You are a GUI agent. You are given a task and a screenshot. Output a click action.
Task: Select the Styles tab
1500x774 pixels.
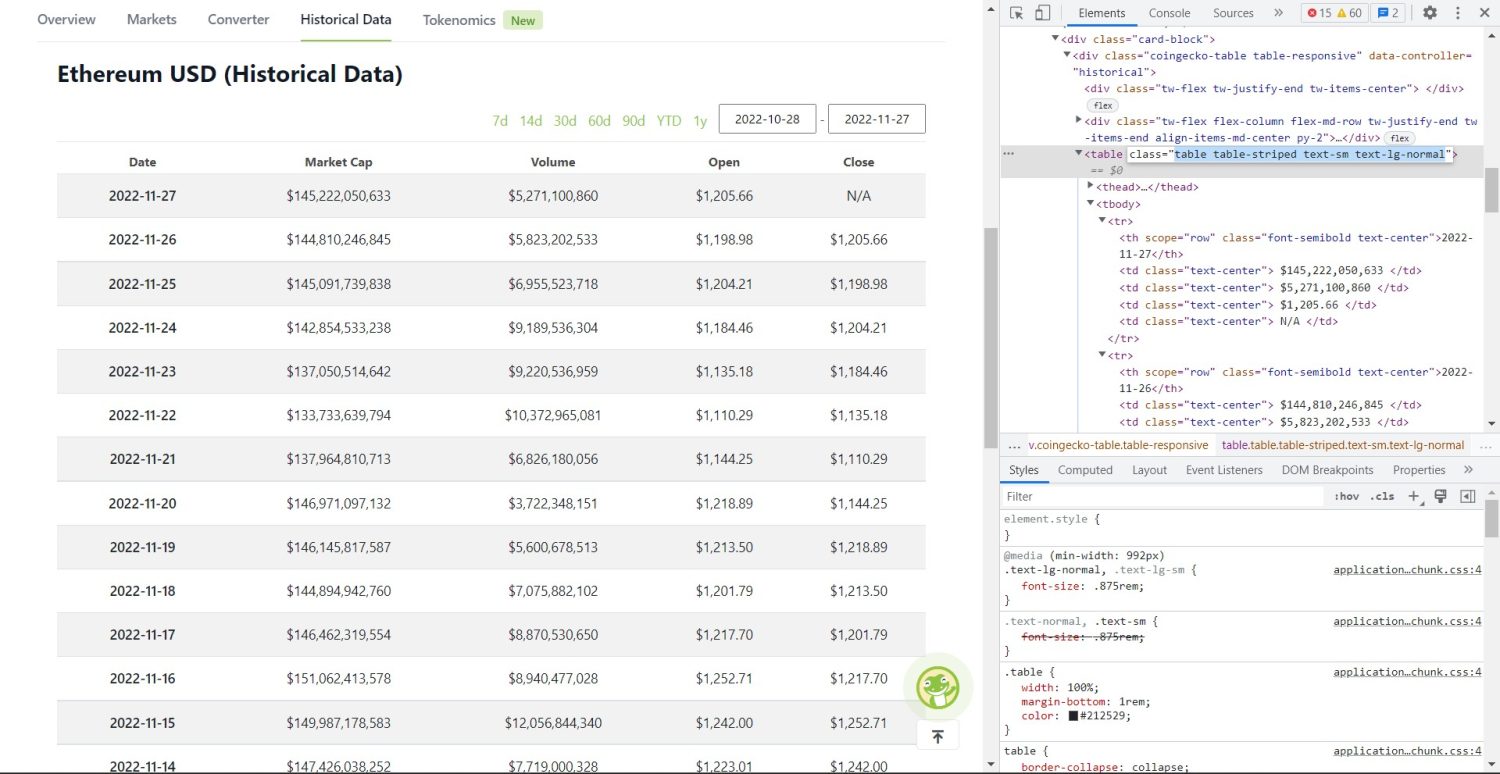[x=1023, y=470]
